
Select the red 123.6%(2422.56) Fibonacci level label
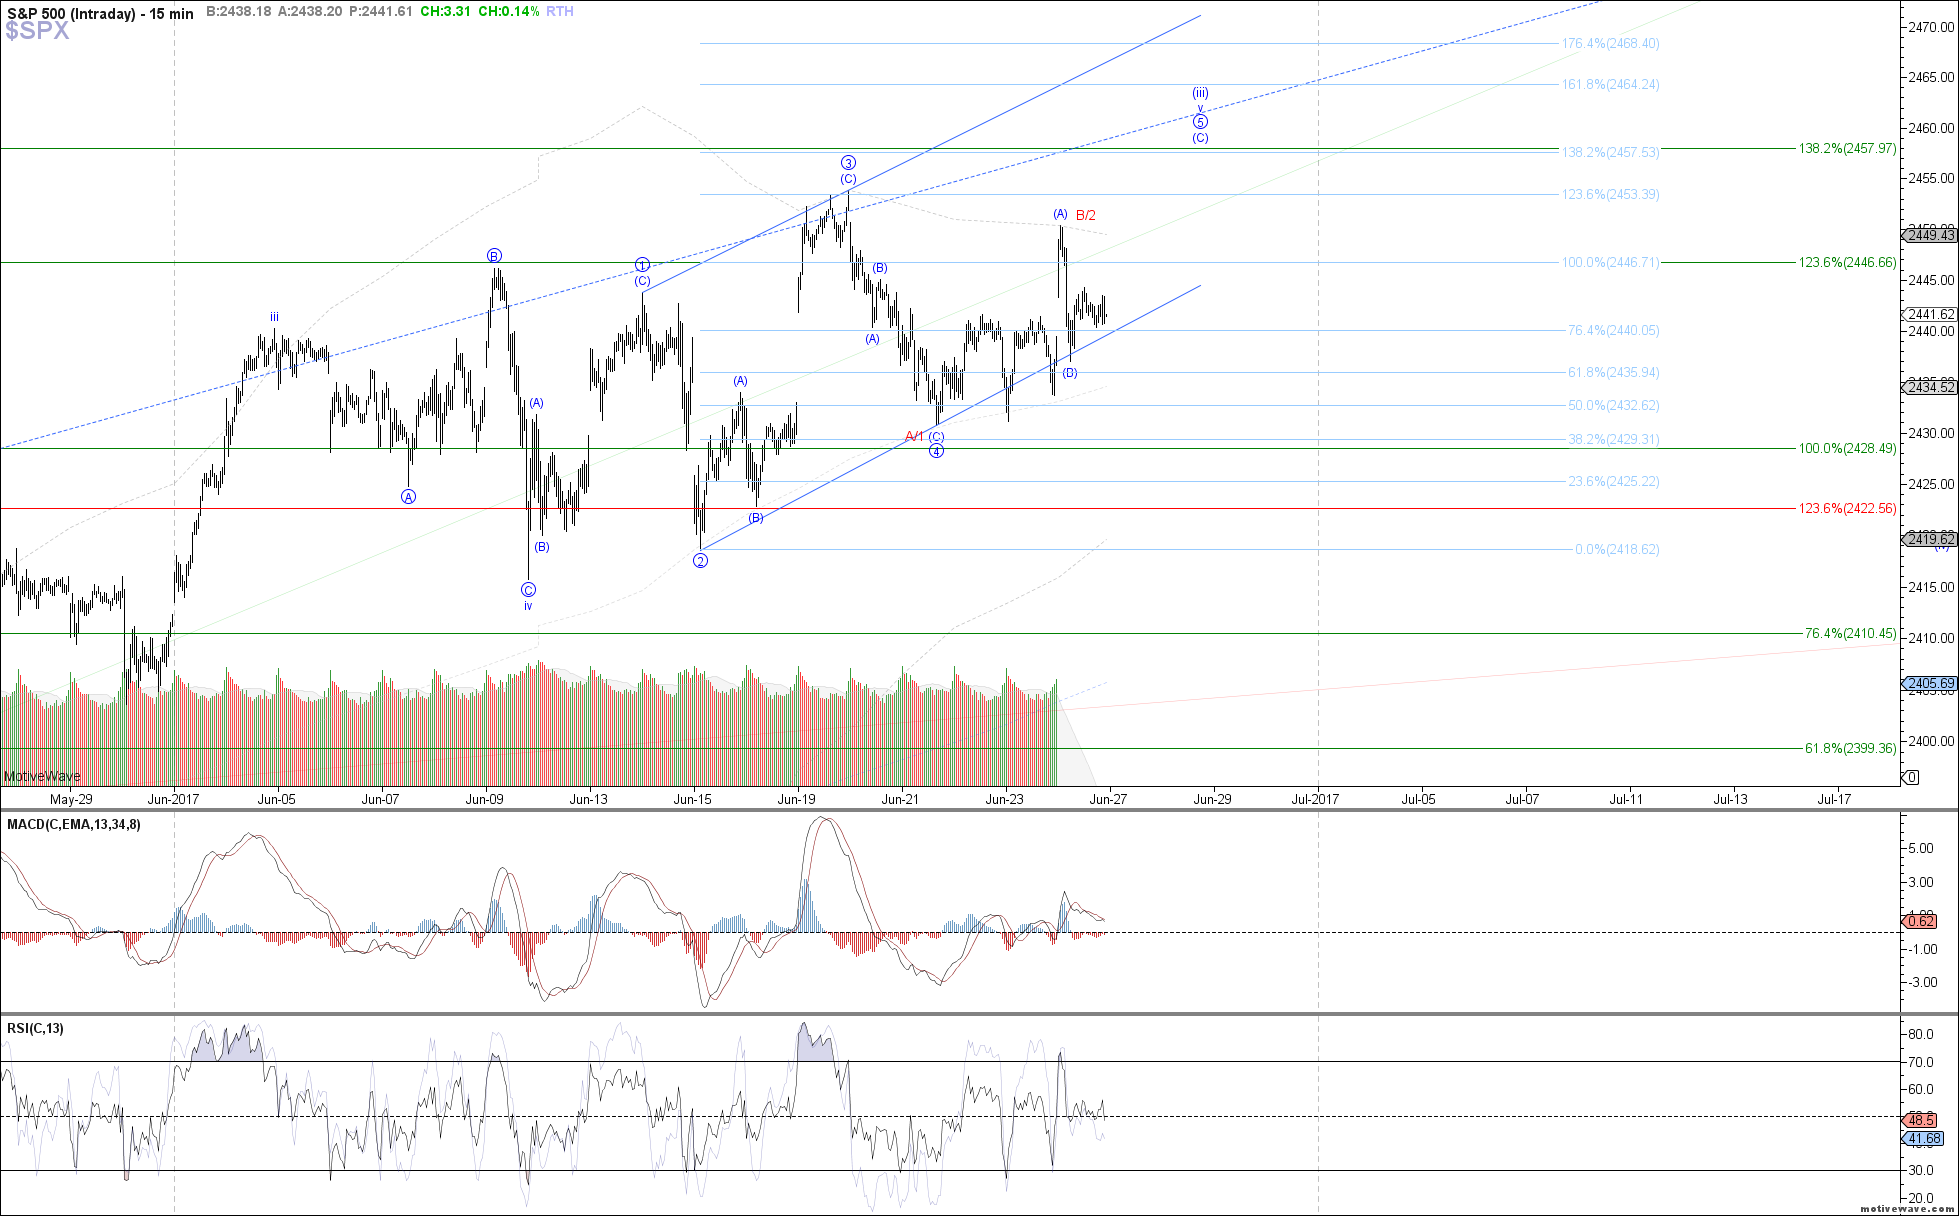tap(1847, 508)
